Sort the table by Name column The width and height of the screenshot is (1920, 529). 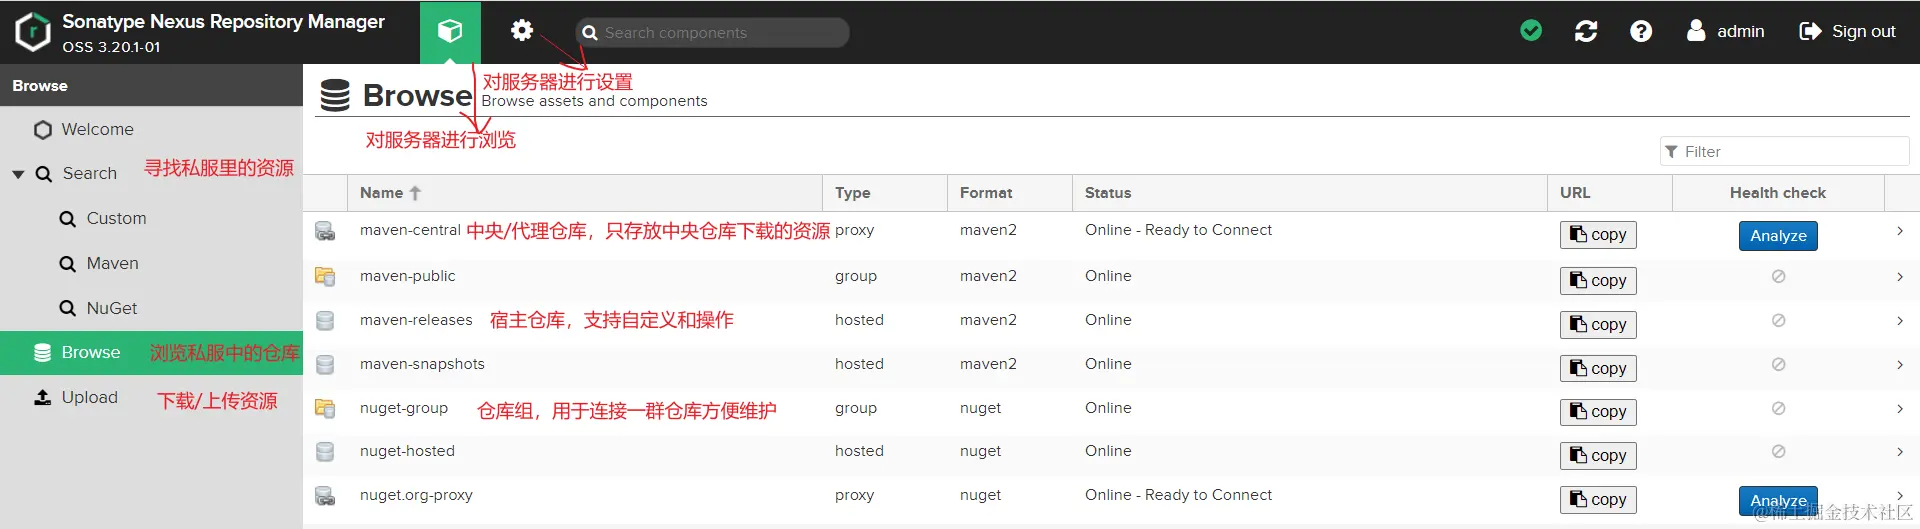tap(584, 193)
